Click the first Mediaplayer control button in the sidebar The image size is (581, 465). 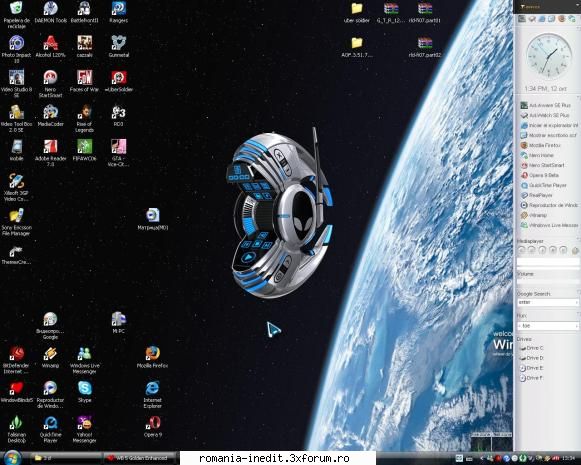coord(522,250)
